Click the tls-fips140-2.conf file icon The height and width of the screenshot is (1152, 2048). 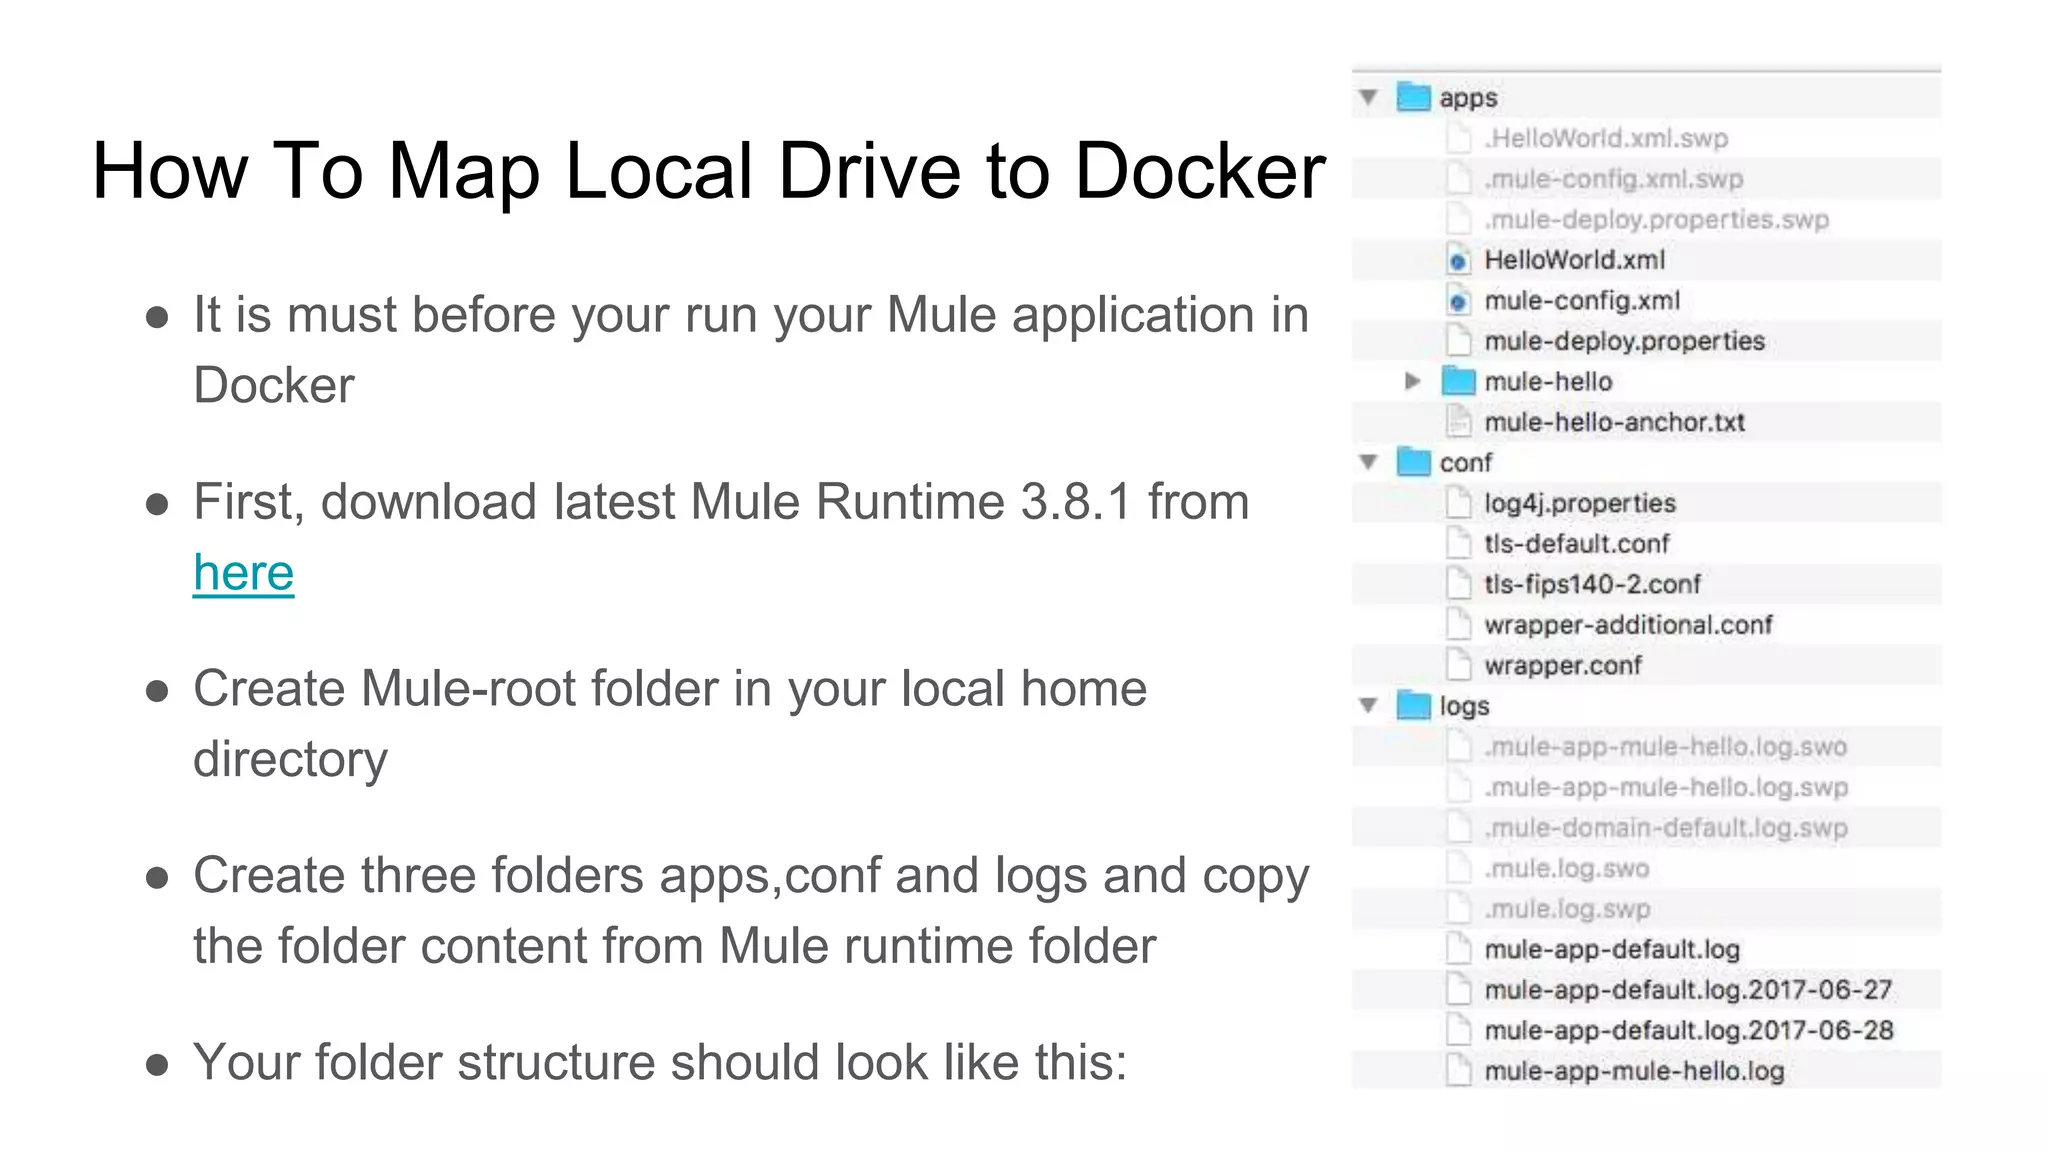pyautogui.click(x=1459, y=584)
